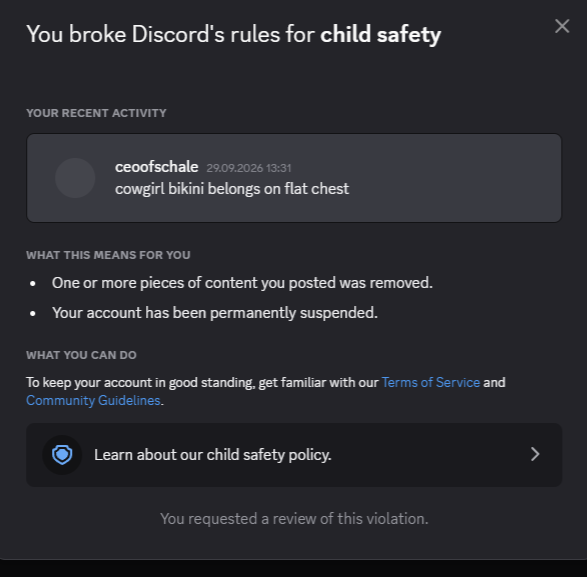Select 'Learn about our child safety policy.' text

point(213,455)
